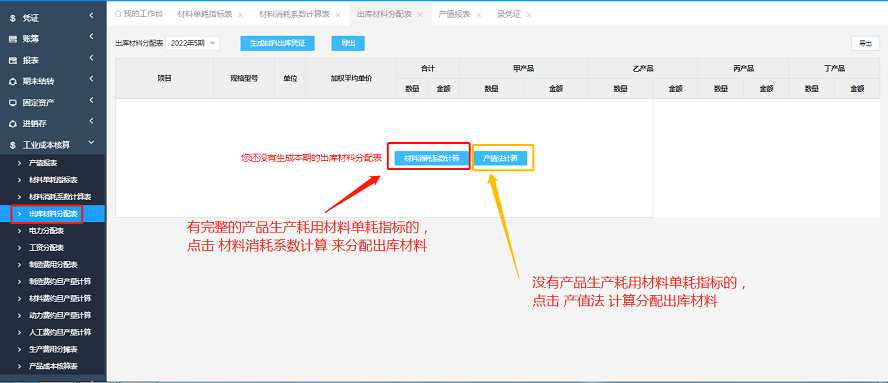Image resolution: width=888 pixels, height=383 pixels.
Task: Click the 丙产品 column group header
Action: click(743, 69)
